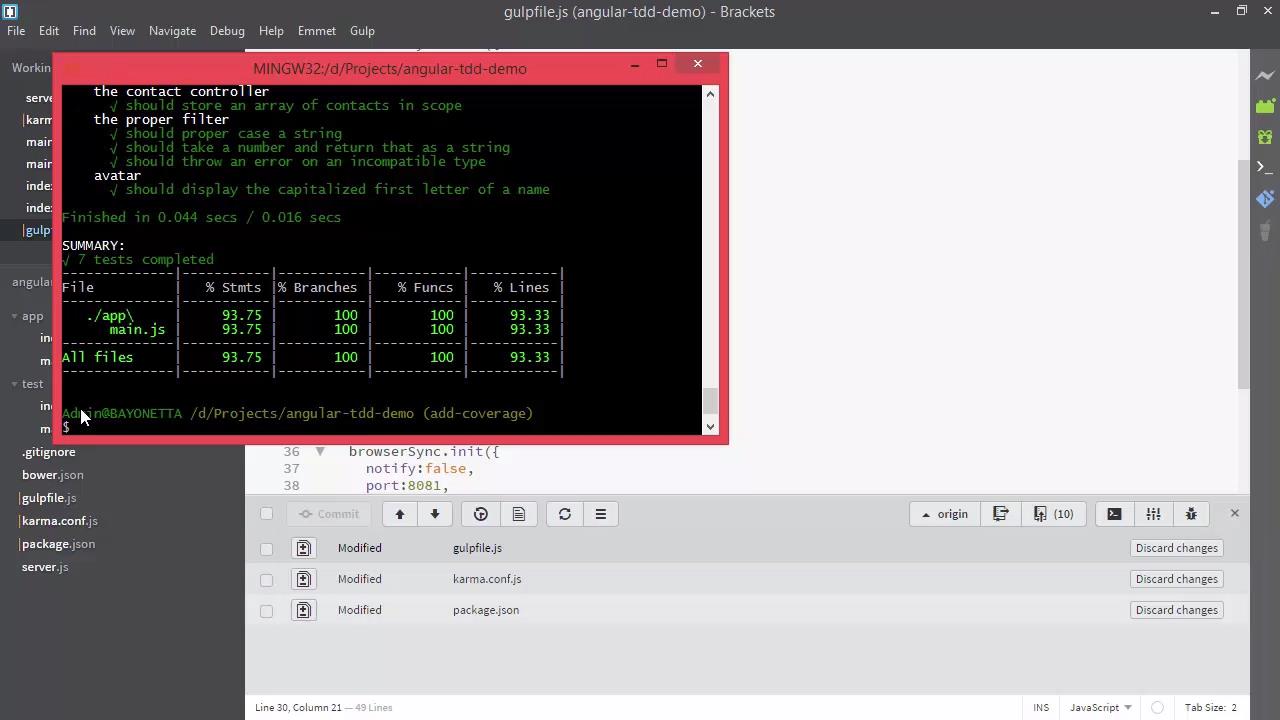1280x720 pixels.
Task: Open the origin remote dropdown
Action: tap(945, 514)
